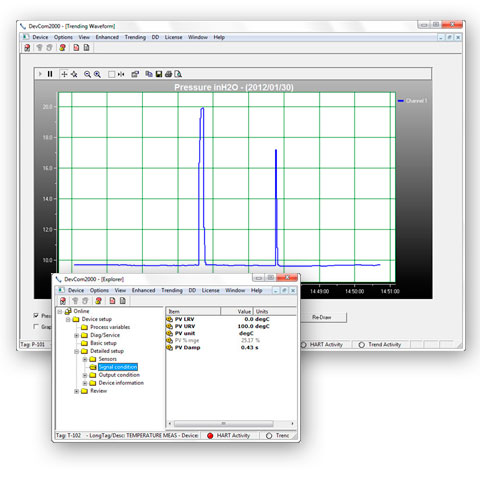Screen dimensions: 480x480
Task: Collapse the Detailed setup folder
Action: tap(76, 351)
